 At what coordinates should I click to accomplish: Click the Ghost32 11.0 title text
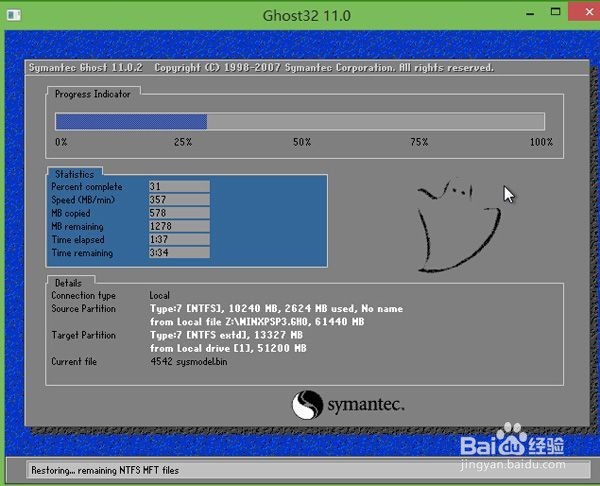(307, 16)
